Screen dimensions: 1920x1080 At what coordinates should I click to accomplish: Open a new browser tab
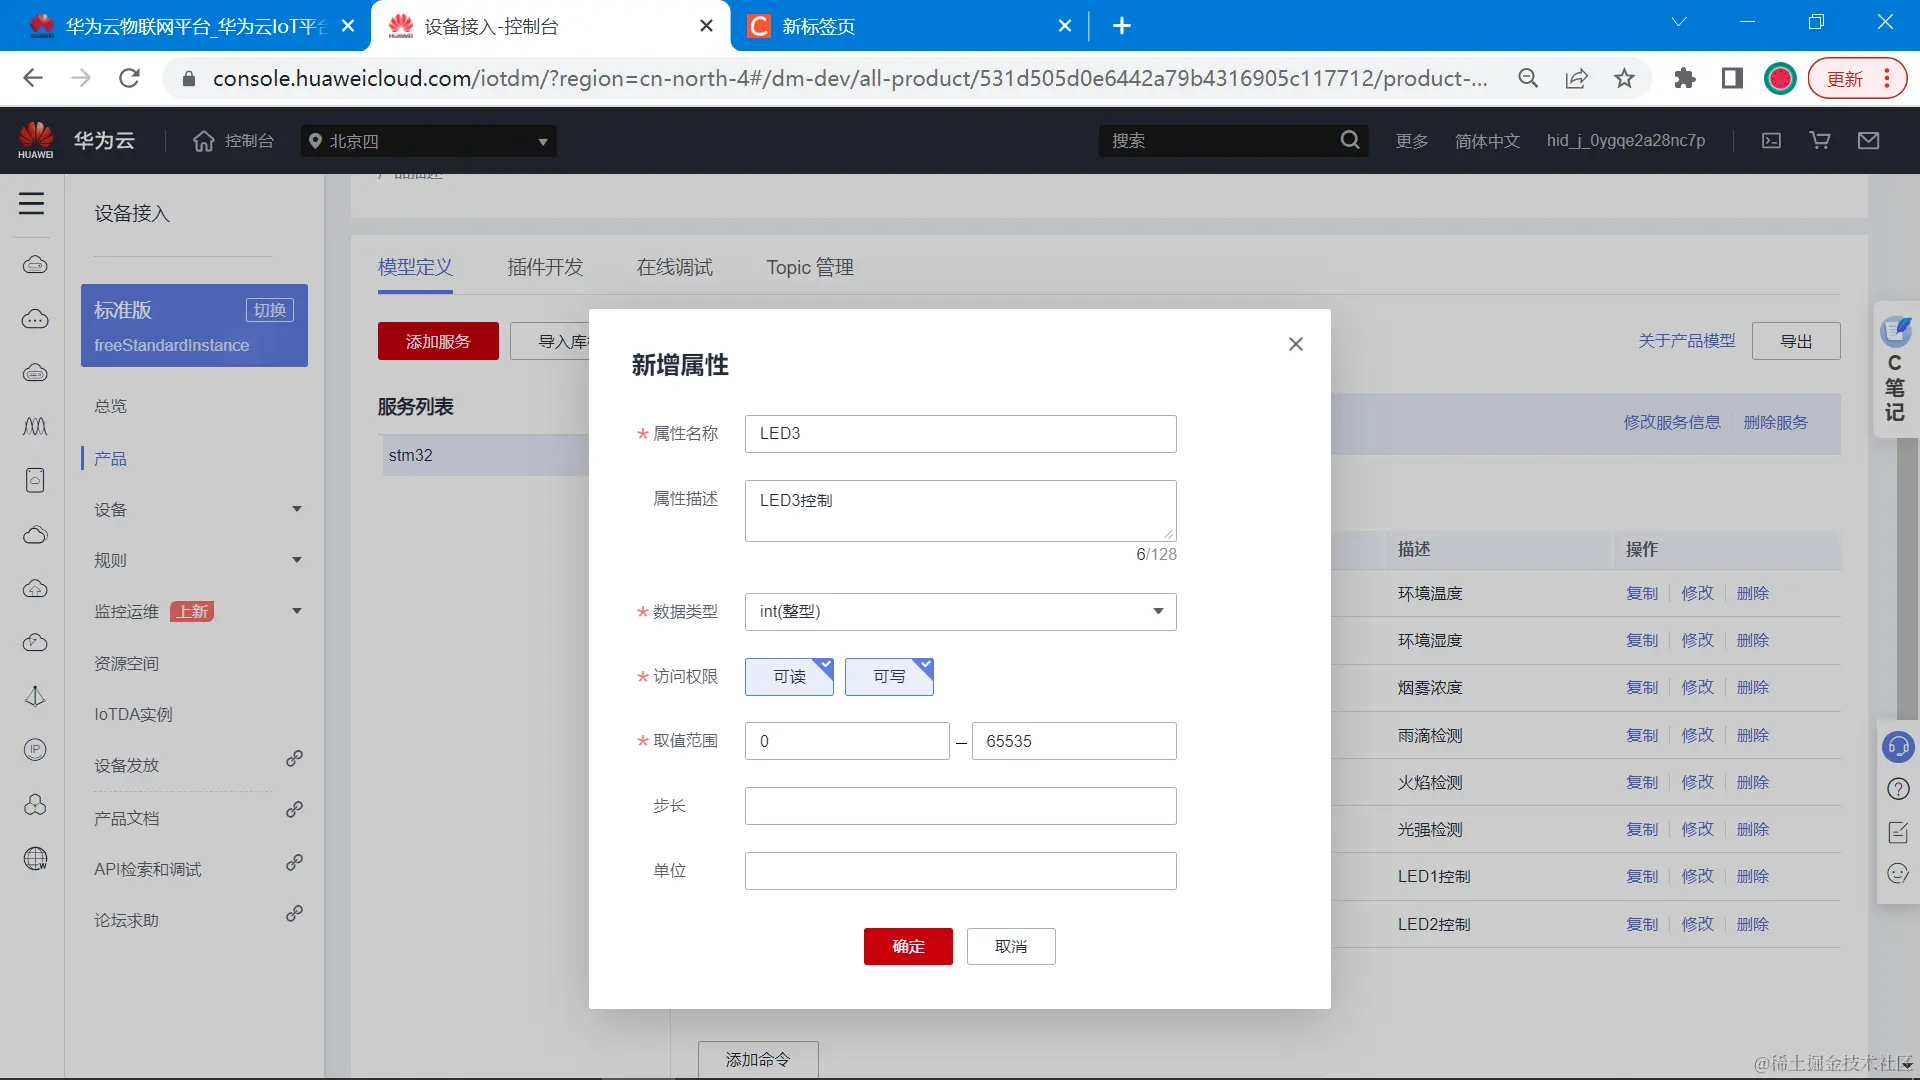(1122, 26)
